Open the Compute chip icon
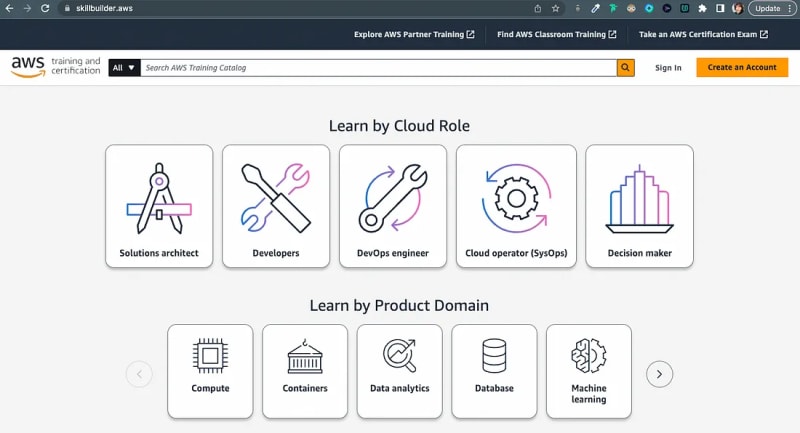 click(x=210, y=355)
